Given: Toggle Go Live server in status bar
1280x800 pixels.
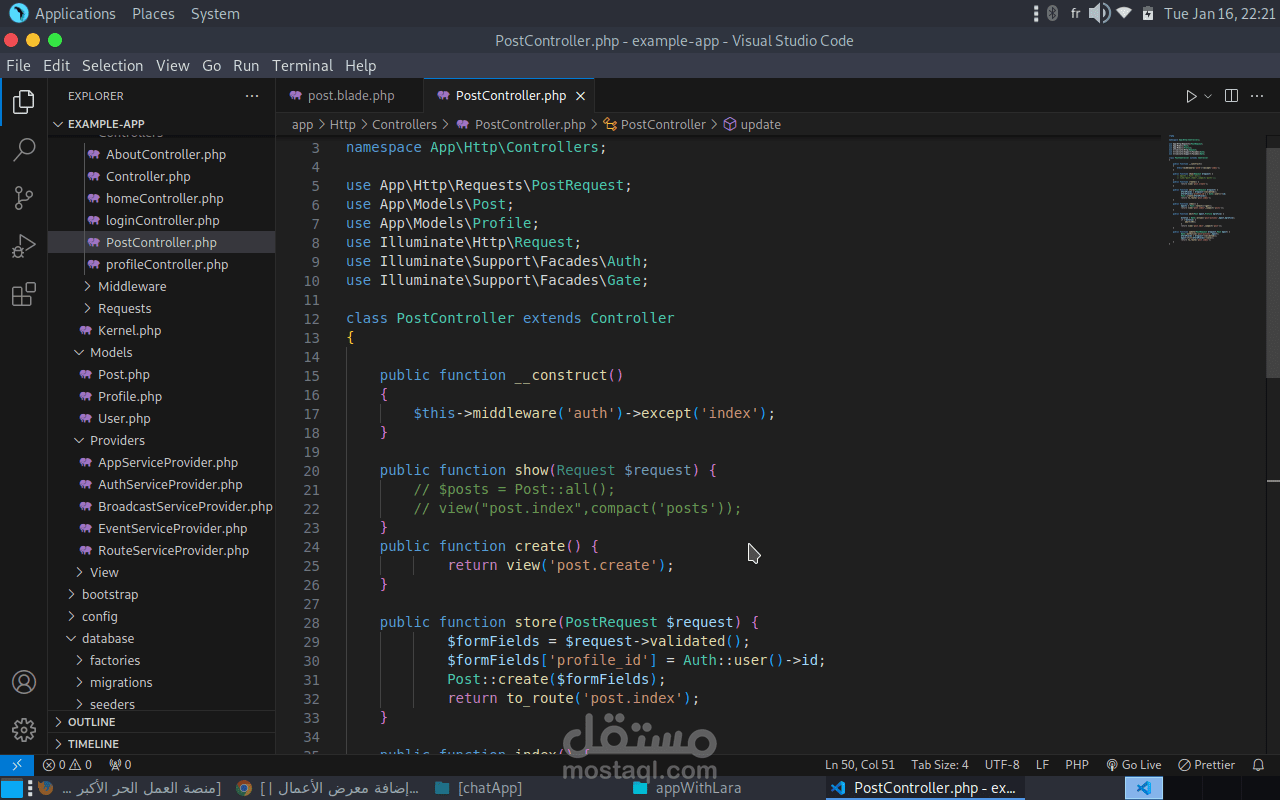Looking at the screenshot, I should coord(1133,765).
